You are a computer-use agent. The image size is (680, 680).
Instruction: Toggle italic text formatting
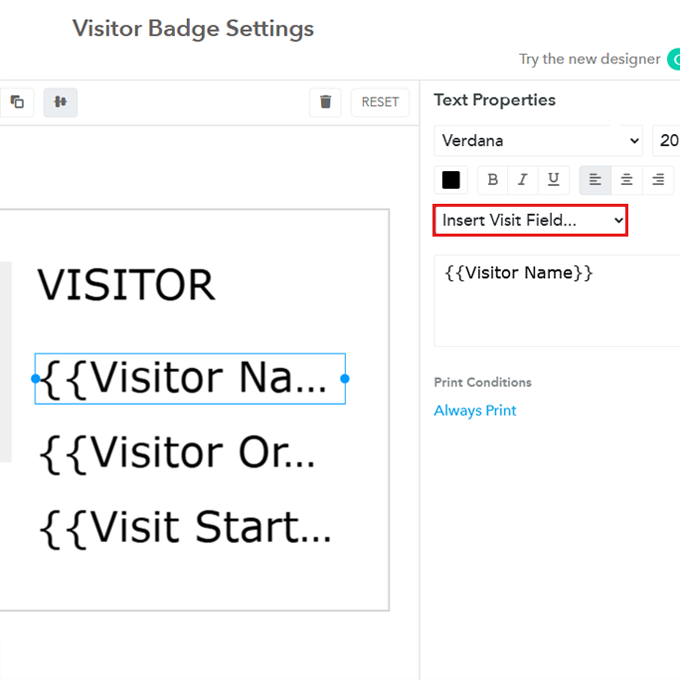pos(522,180)
